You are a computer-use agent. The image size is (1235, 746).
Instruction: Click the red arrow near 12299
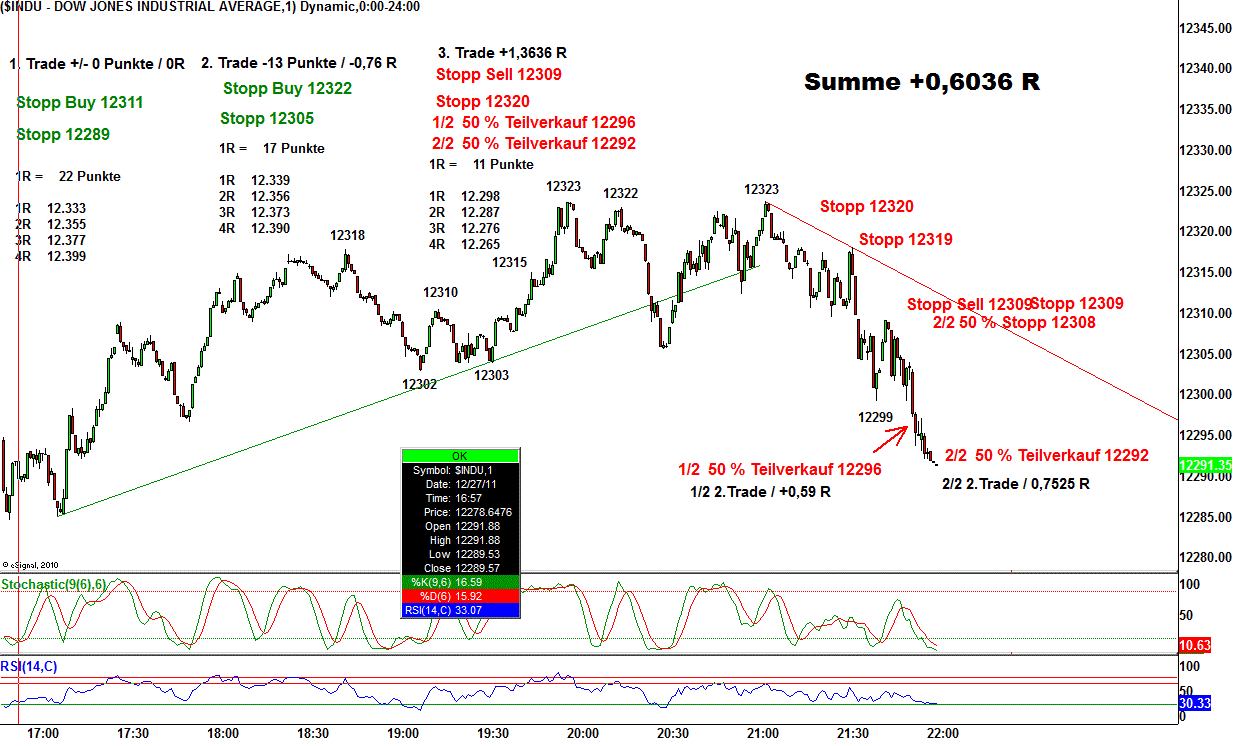894,435
